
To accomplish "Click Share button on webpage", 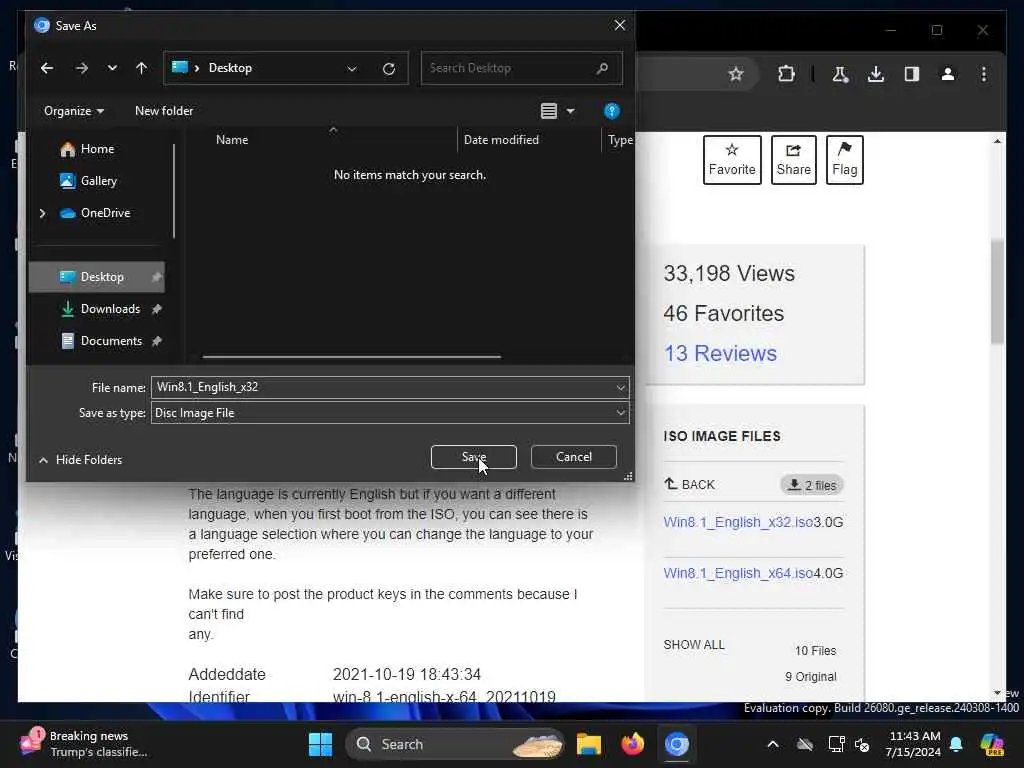I will 793,160.
